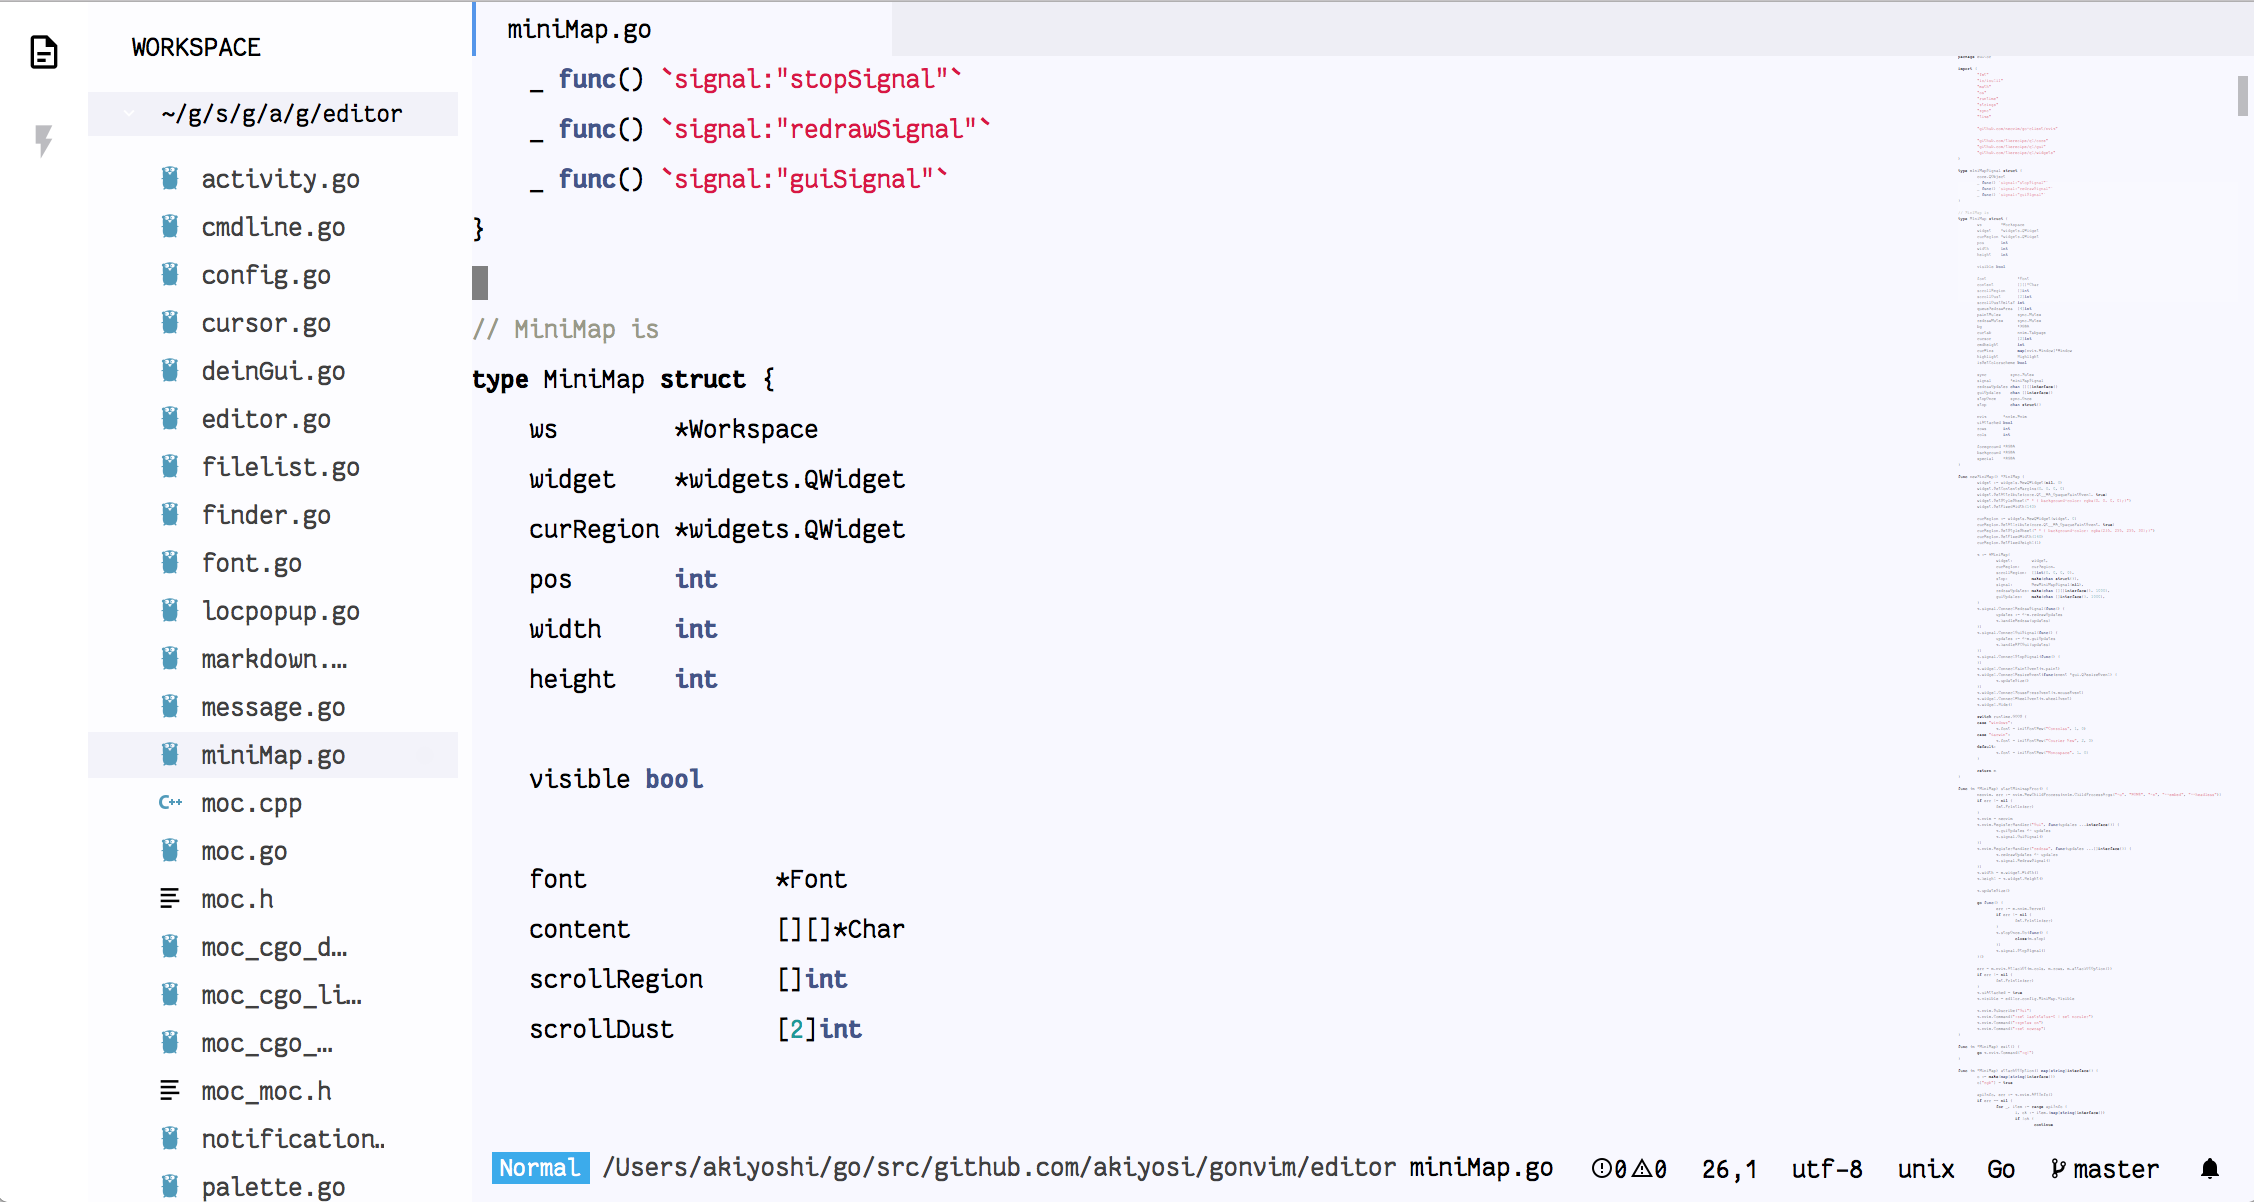2254x1202 pixels.
Task: Open the file explorer panel via document icon
Action: pos(42,53)
